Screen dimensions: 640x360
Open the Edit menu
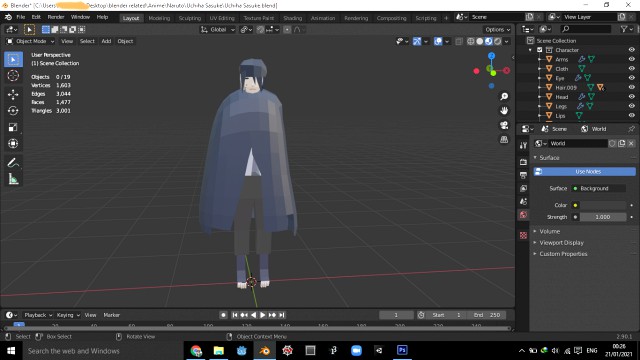tap(36, 17)
